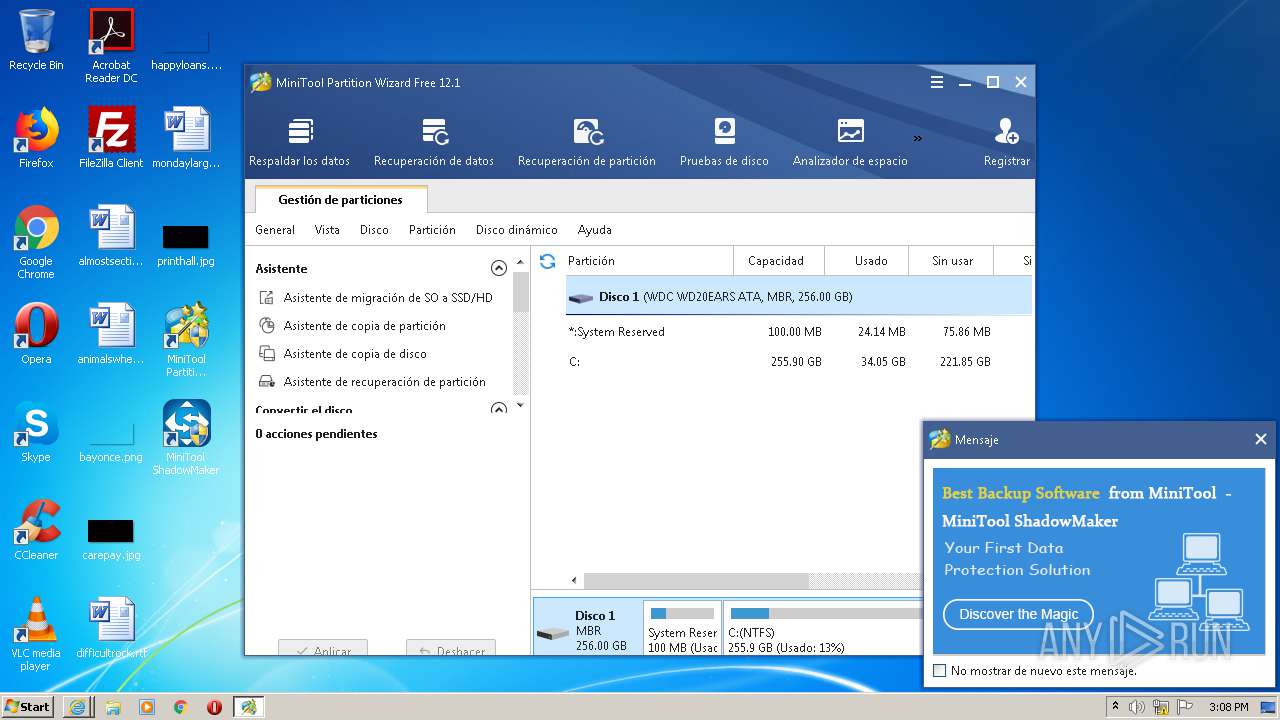
Task: Open MiniTool Partition Wizard desktop shortcut
Action: click(x=186, y=340)
